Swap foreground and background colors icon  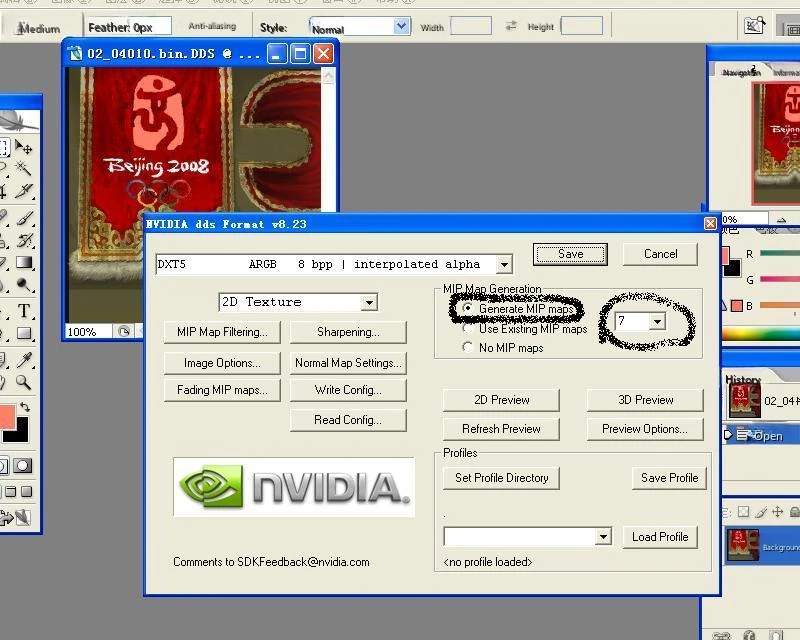click(x=24, y=407)
